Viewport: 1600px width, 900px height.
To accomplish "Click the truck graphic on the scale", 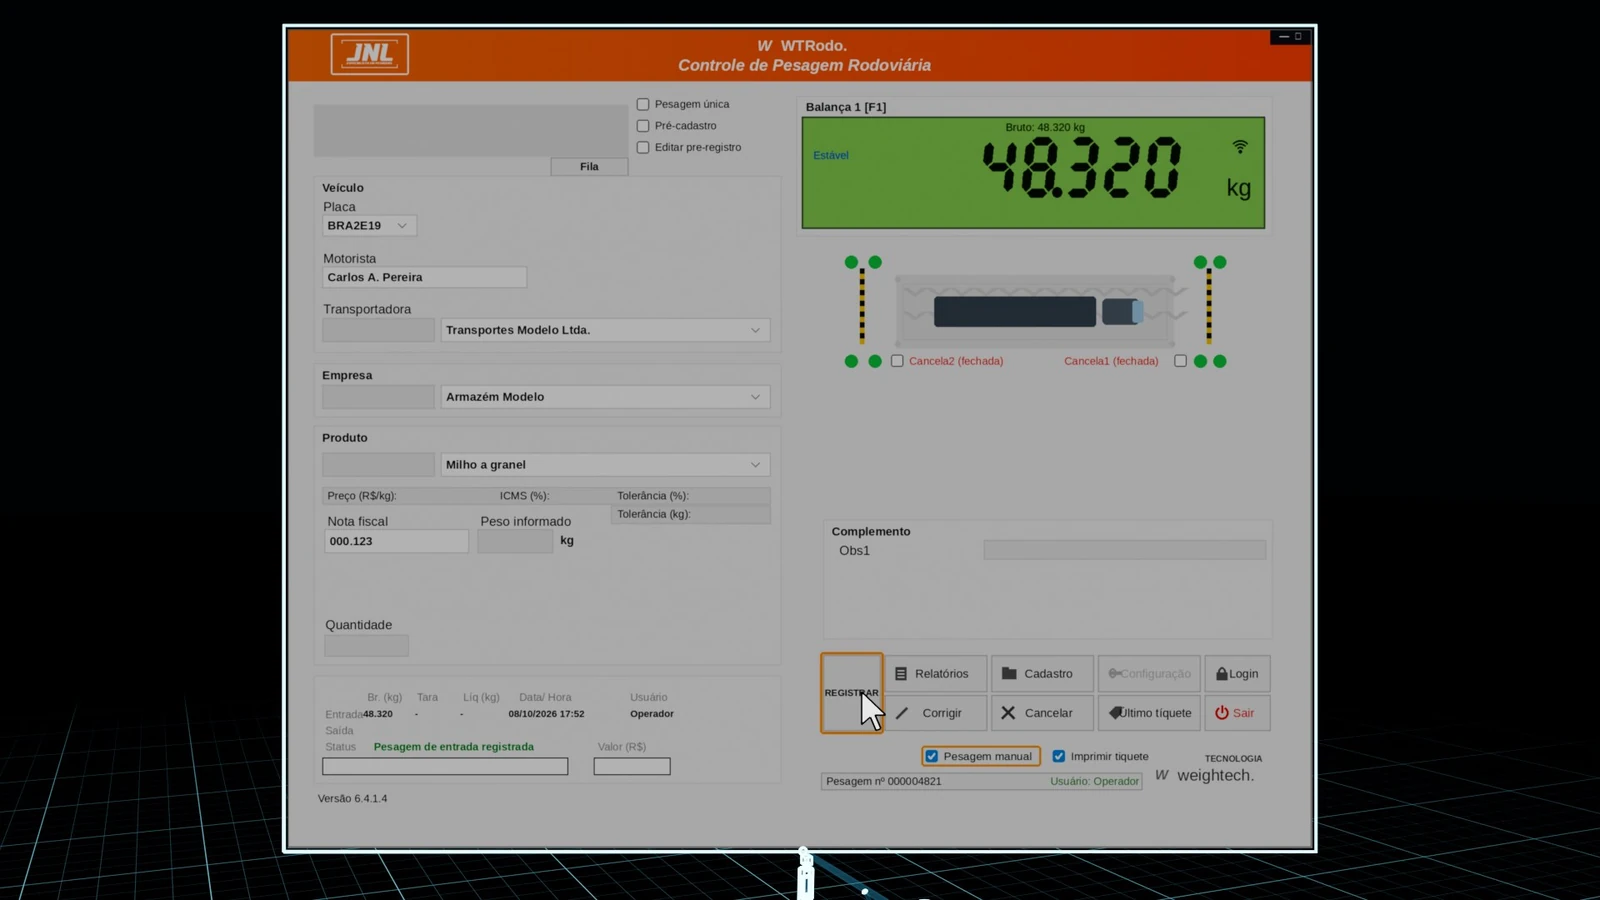I will coord(1038,312).
